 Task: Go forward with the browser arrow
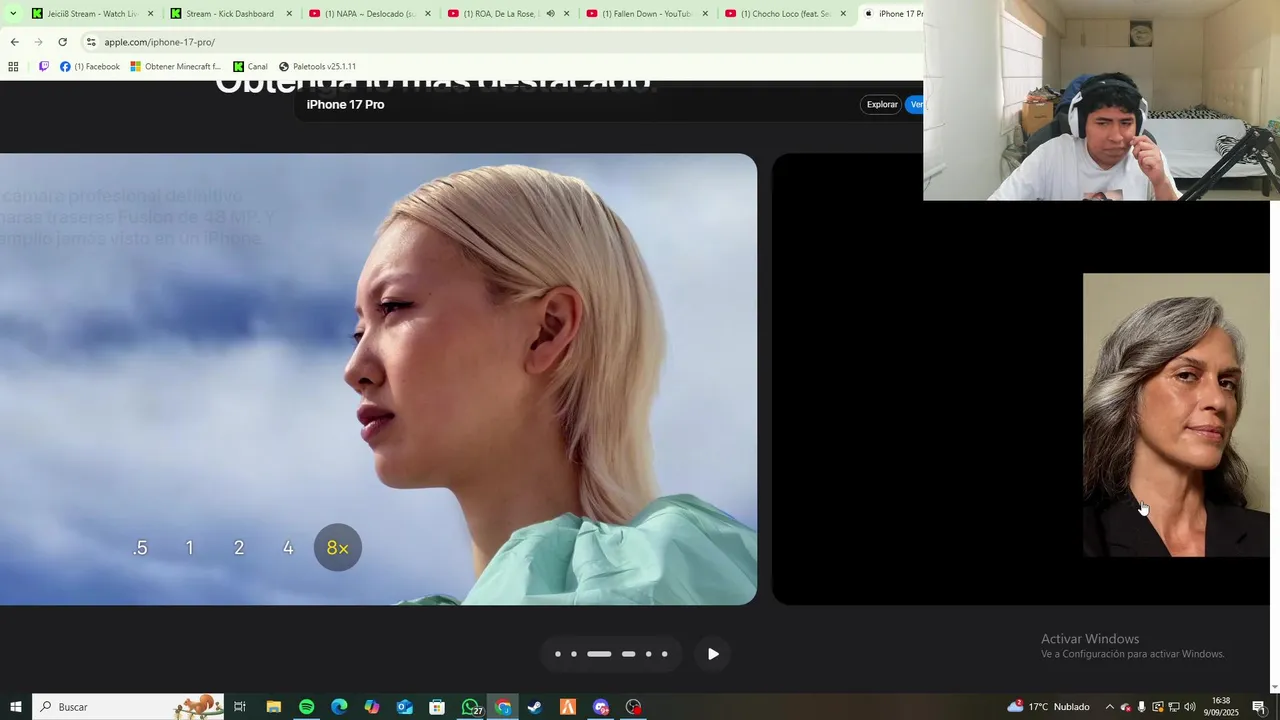coord(38,42)
